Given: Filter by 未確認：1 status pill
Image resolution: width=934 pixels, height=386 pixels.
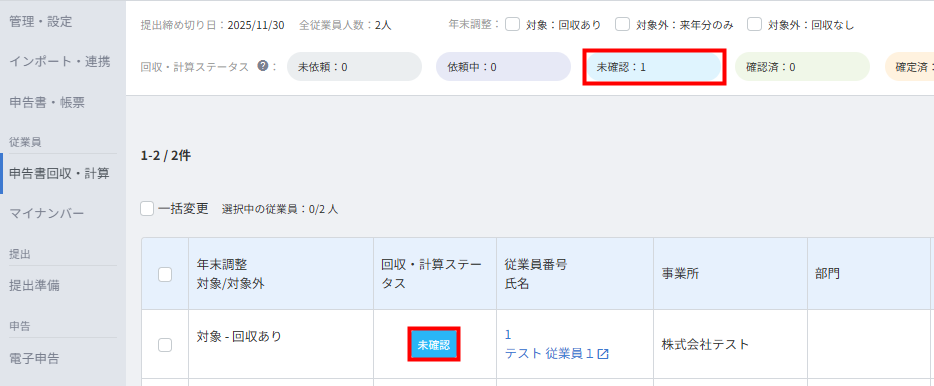Looking at the screenshot, I should click(653, 67).
